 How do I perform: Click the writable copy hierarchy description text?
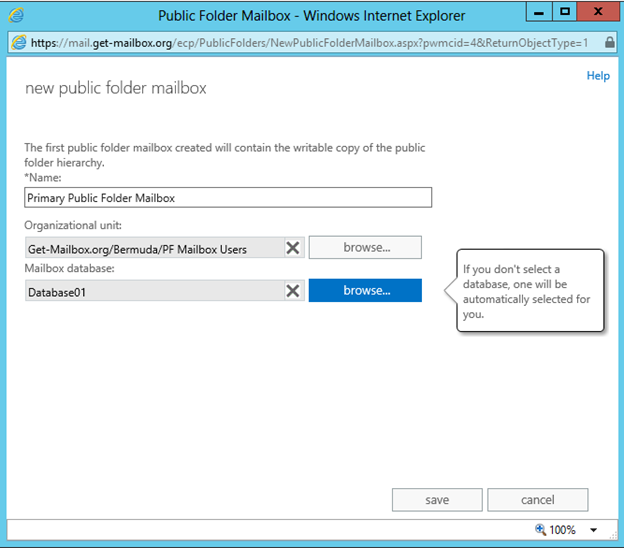tap(225, 155)
